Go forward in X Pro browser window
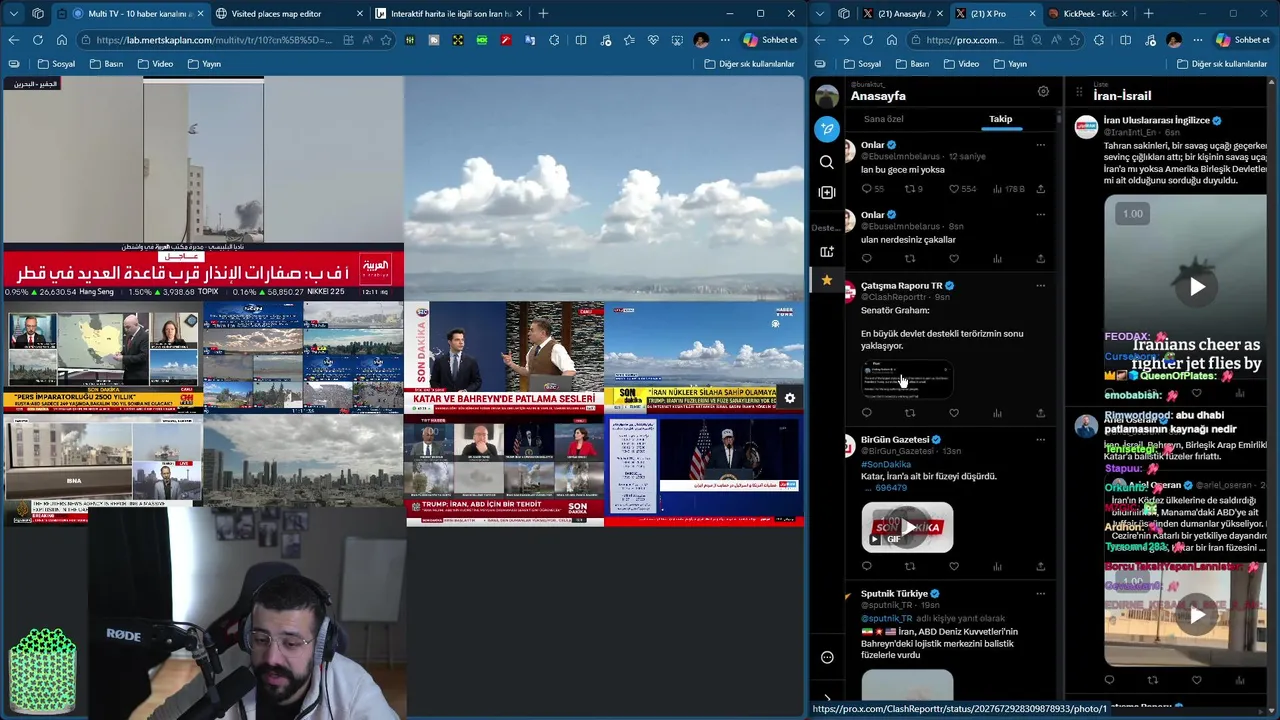The image size is (1280, 720). [844, 40]
